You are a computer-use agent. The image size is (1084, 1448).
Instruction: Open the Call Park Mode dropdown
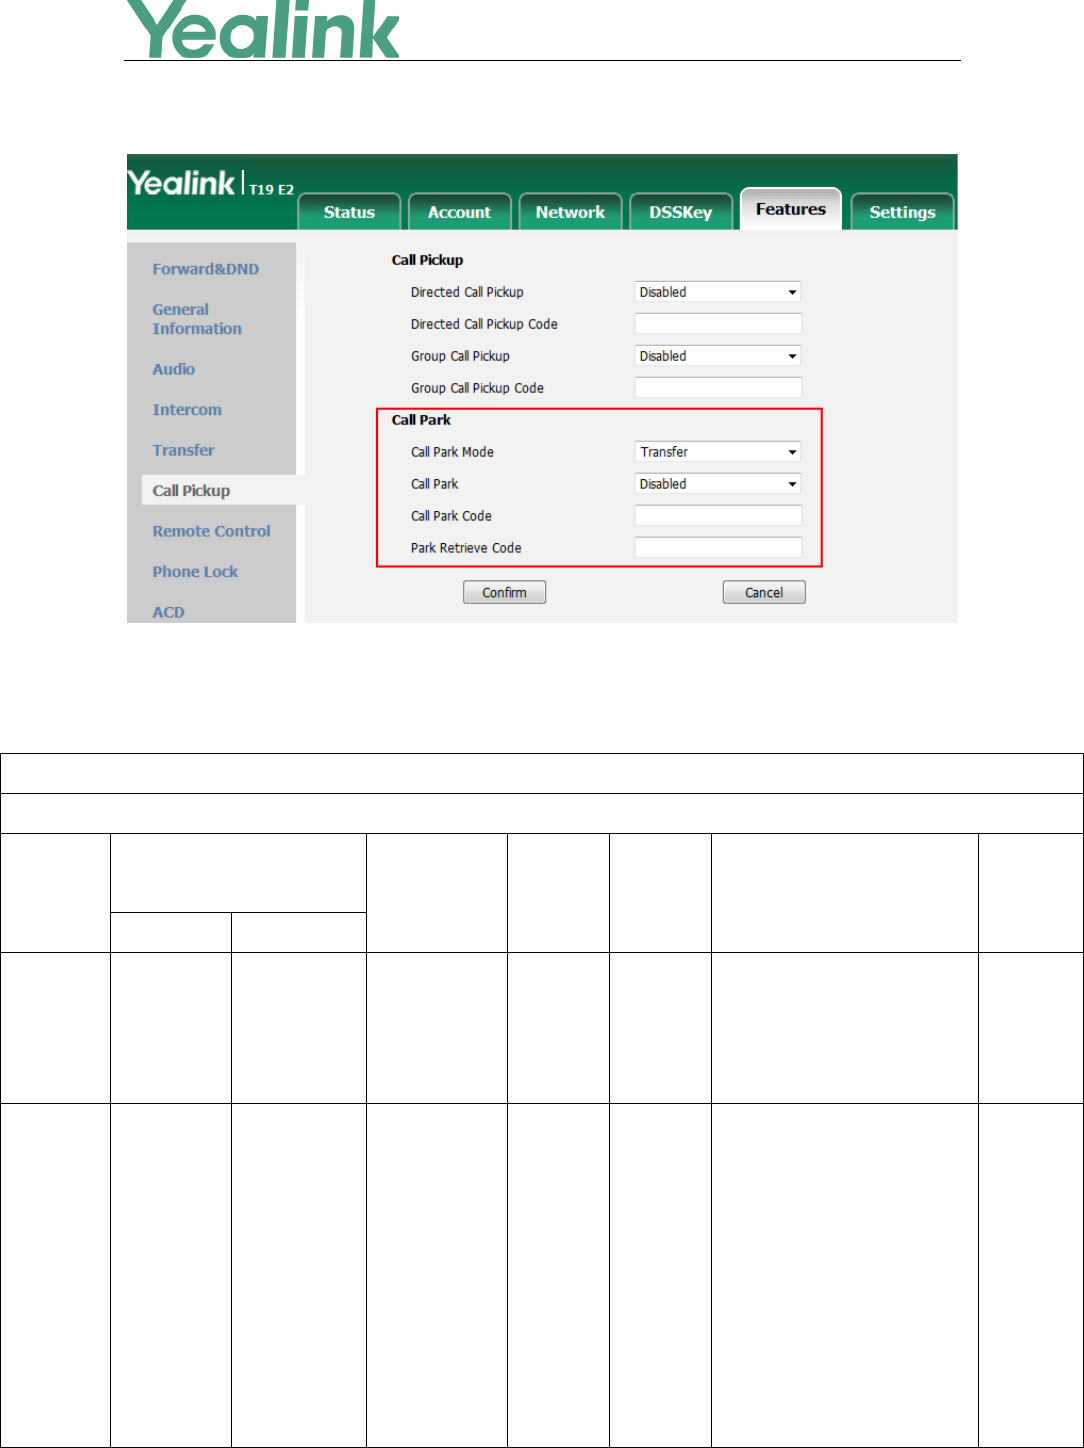[718, 452]
